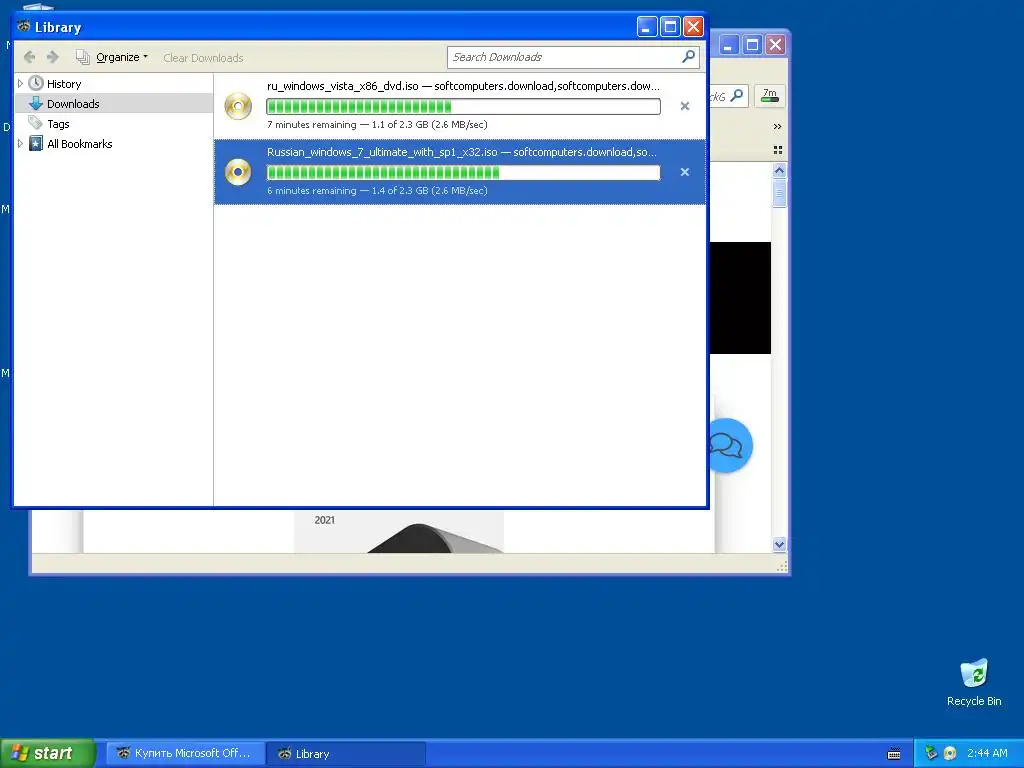
Task: Click the 2021 label on the webpage
Action: [x=324, y=520]
